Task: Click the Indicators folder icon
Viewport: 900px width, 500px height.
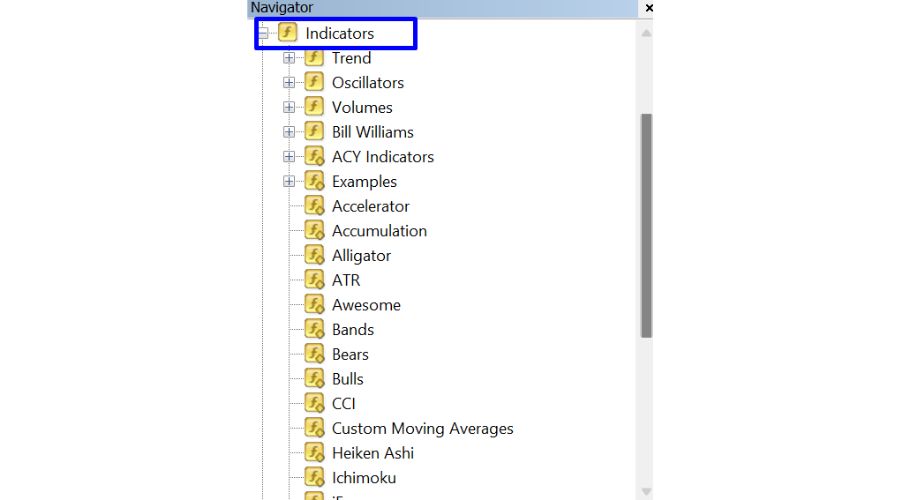Action: pos(288,33)
